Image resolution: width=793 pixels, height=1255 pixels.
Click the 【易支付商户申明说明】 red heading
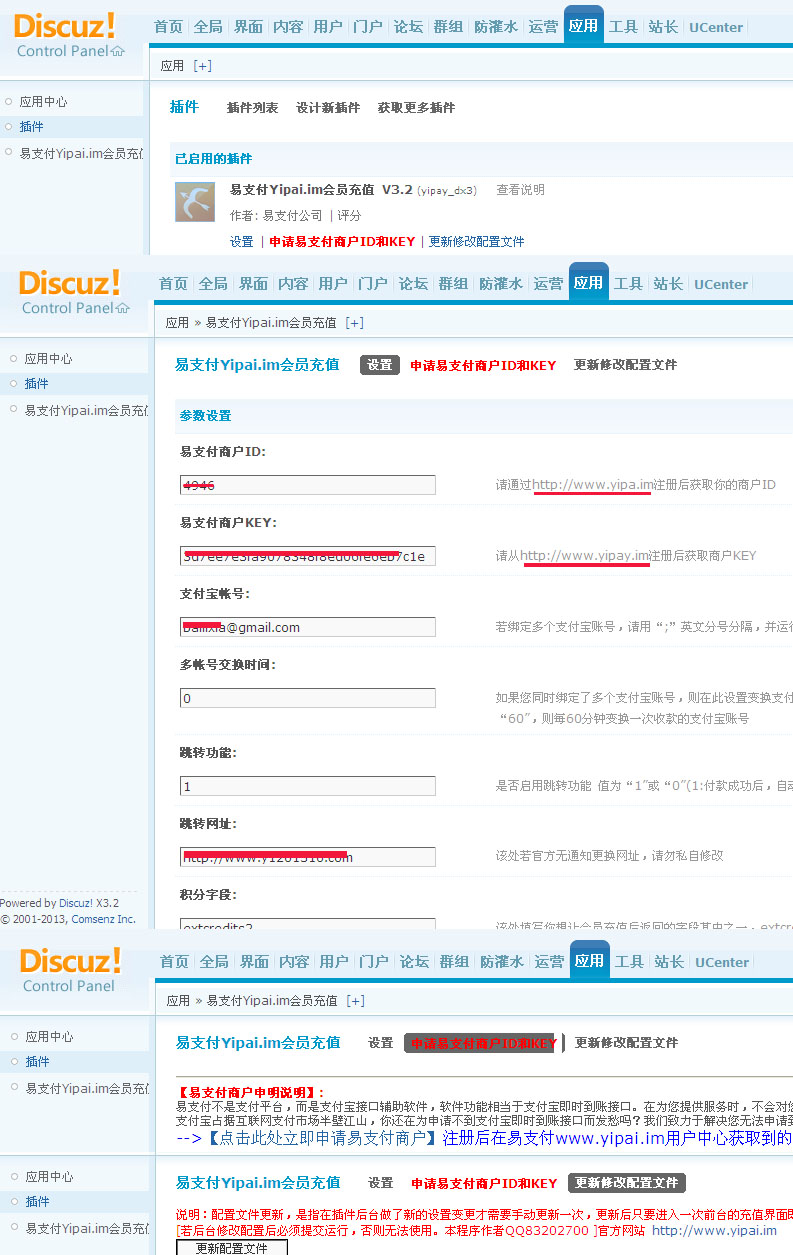click(x=250, y=1093)
